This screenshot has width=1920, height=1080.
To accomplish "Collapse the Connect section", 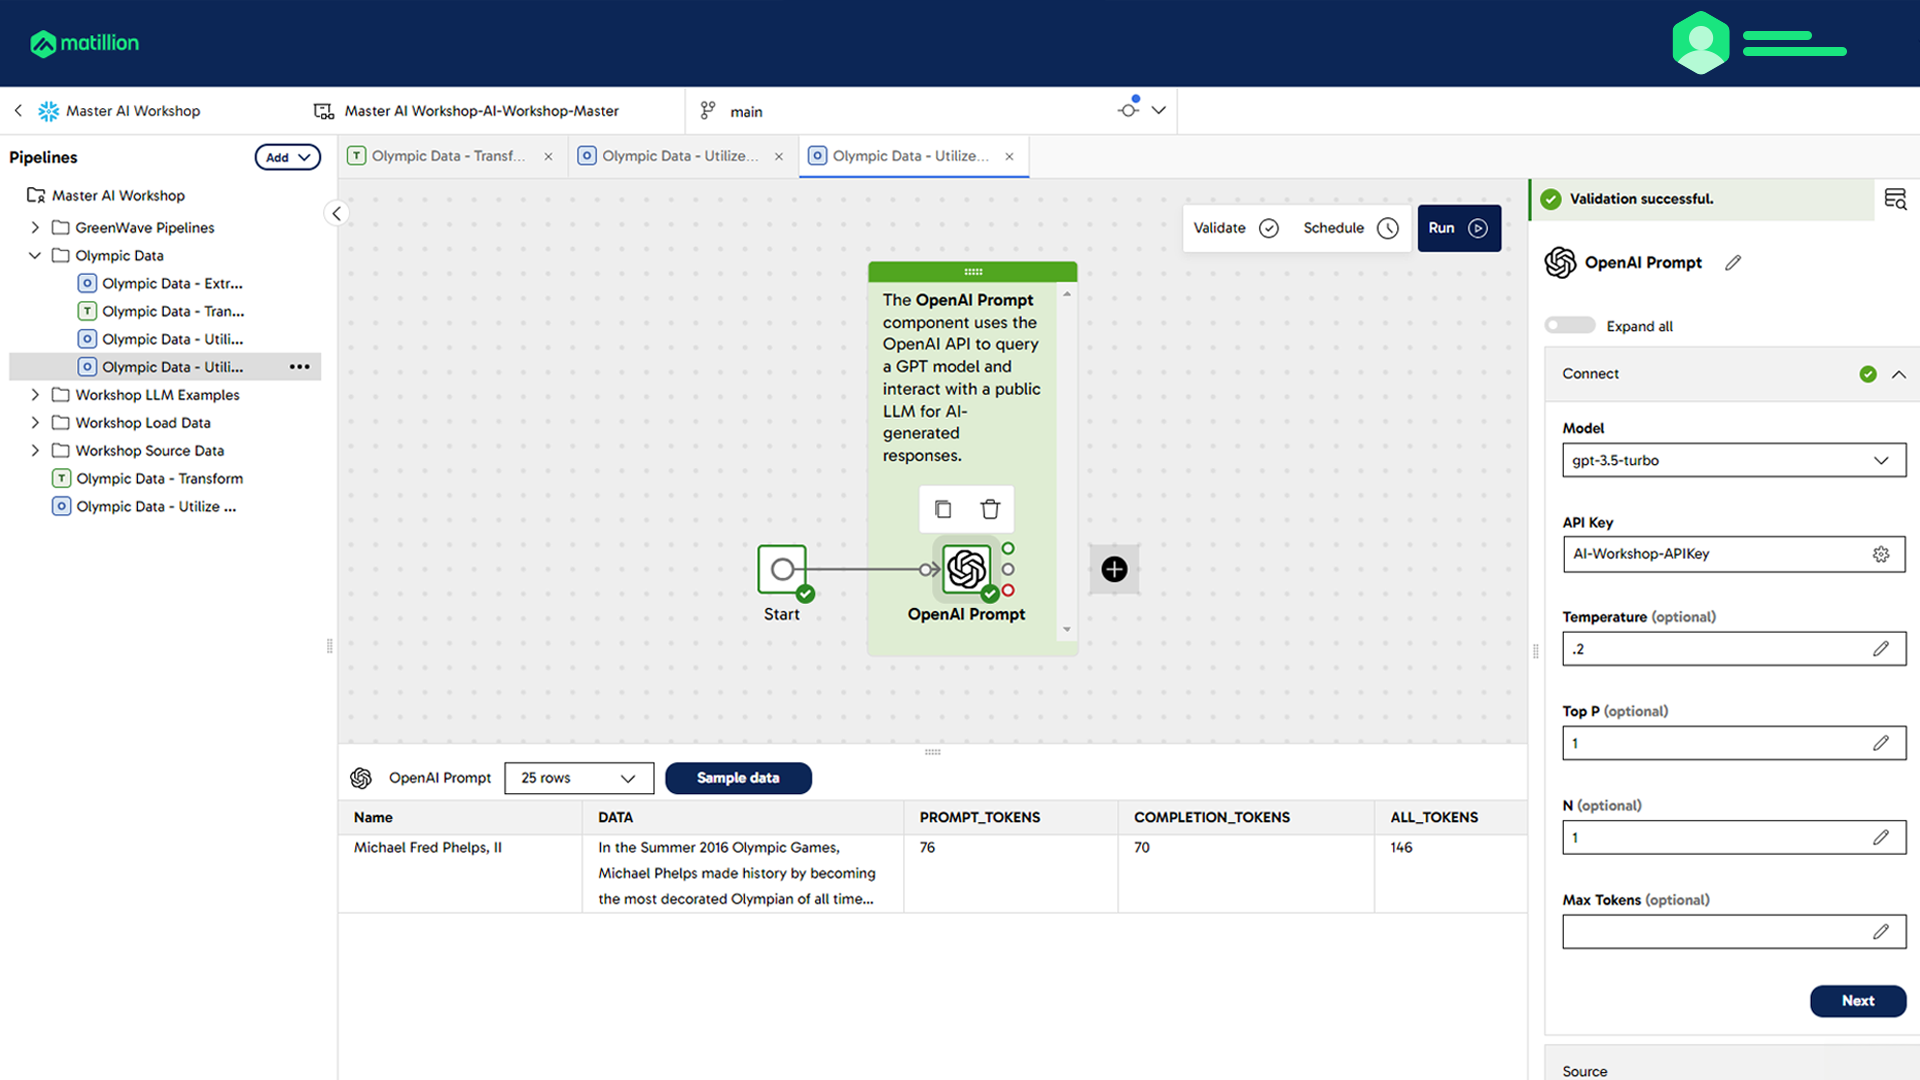I will click(x=1899, y=374).
